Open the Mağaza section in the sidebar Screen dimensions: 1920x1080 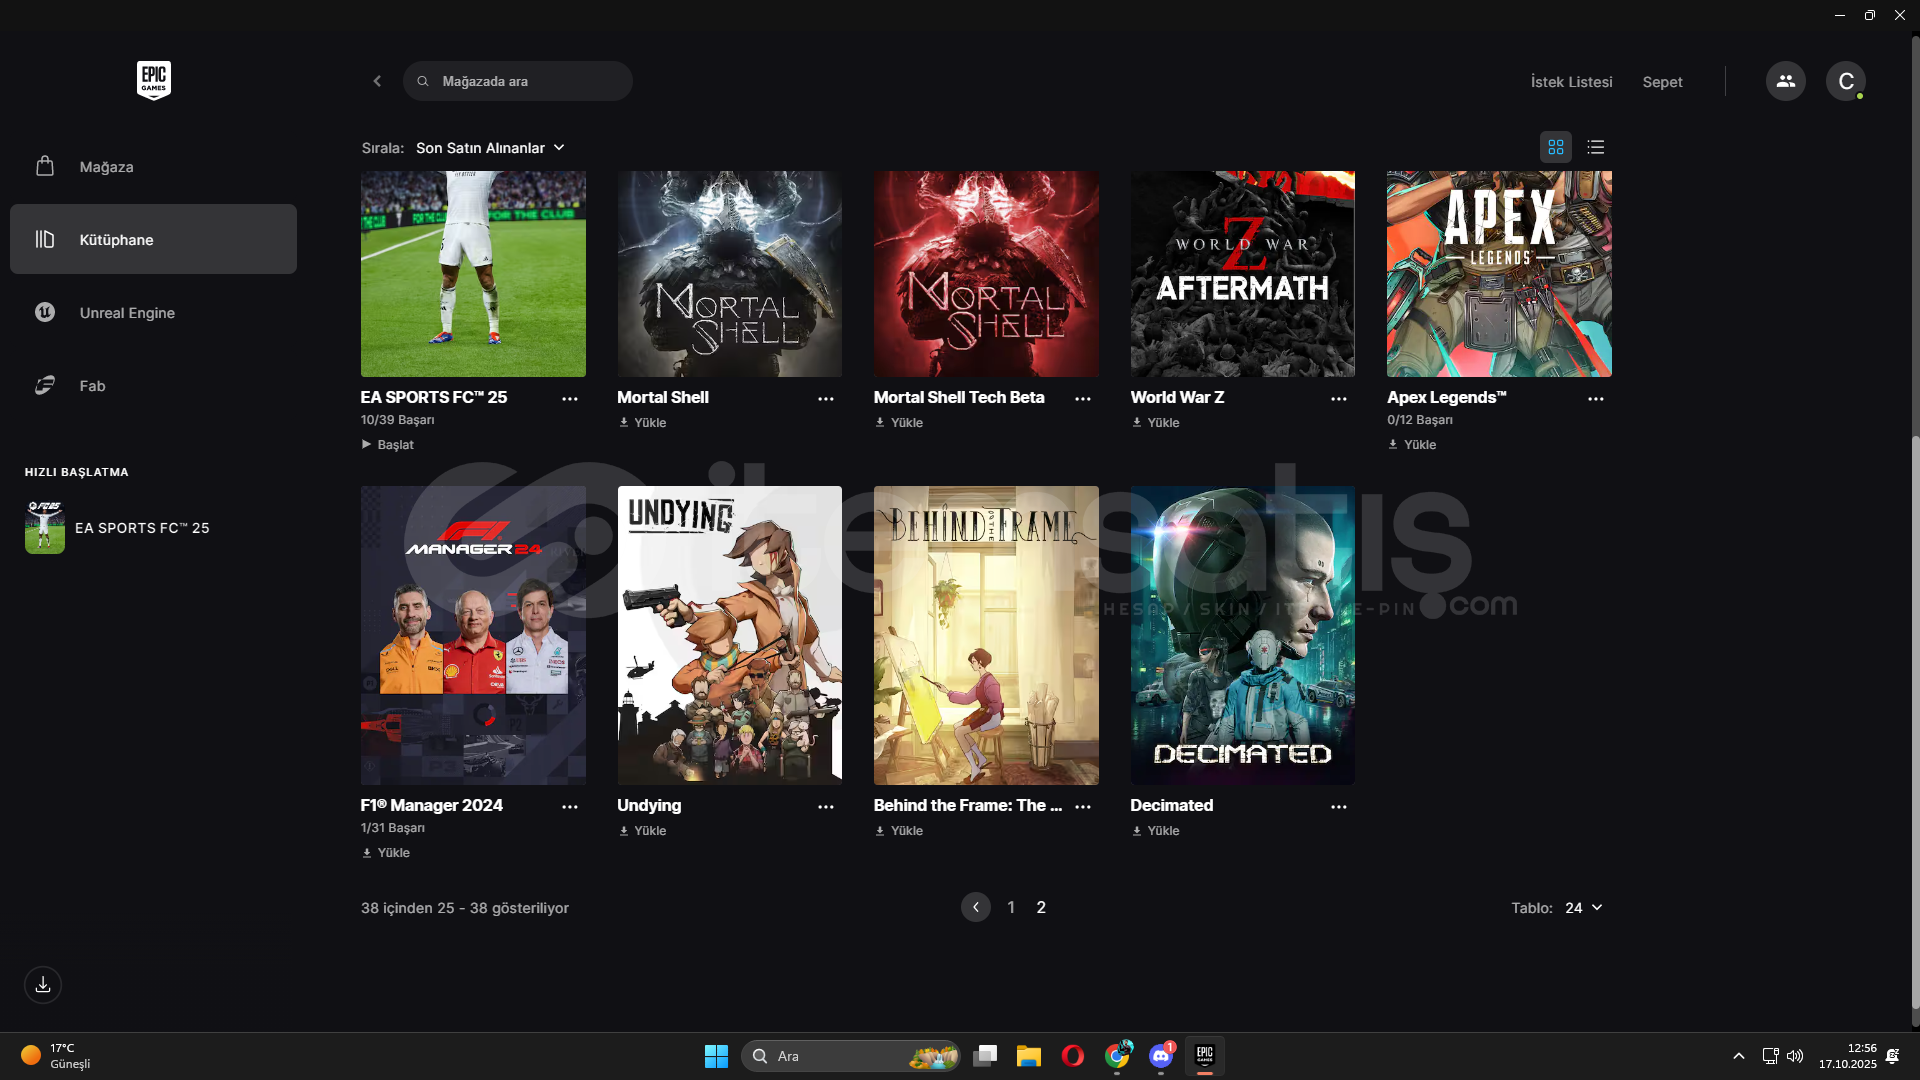point(106,167)
